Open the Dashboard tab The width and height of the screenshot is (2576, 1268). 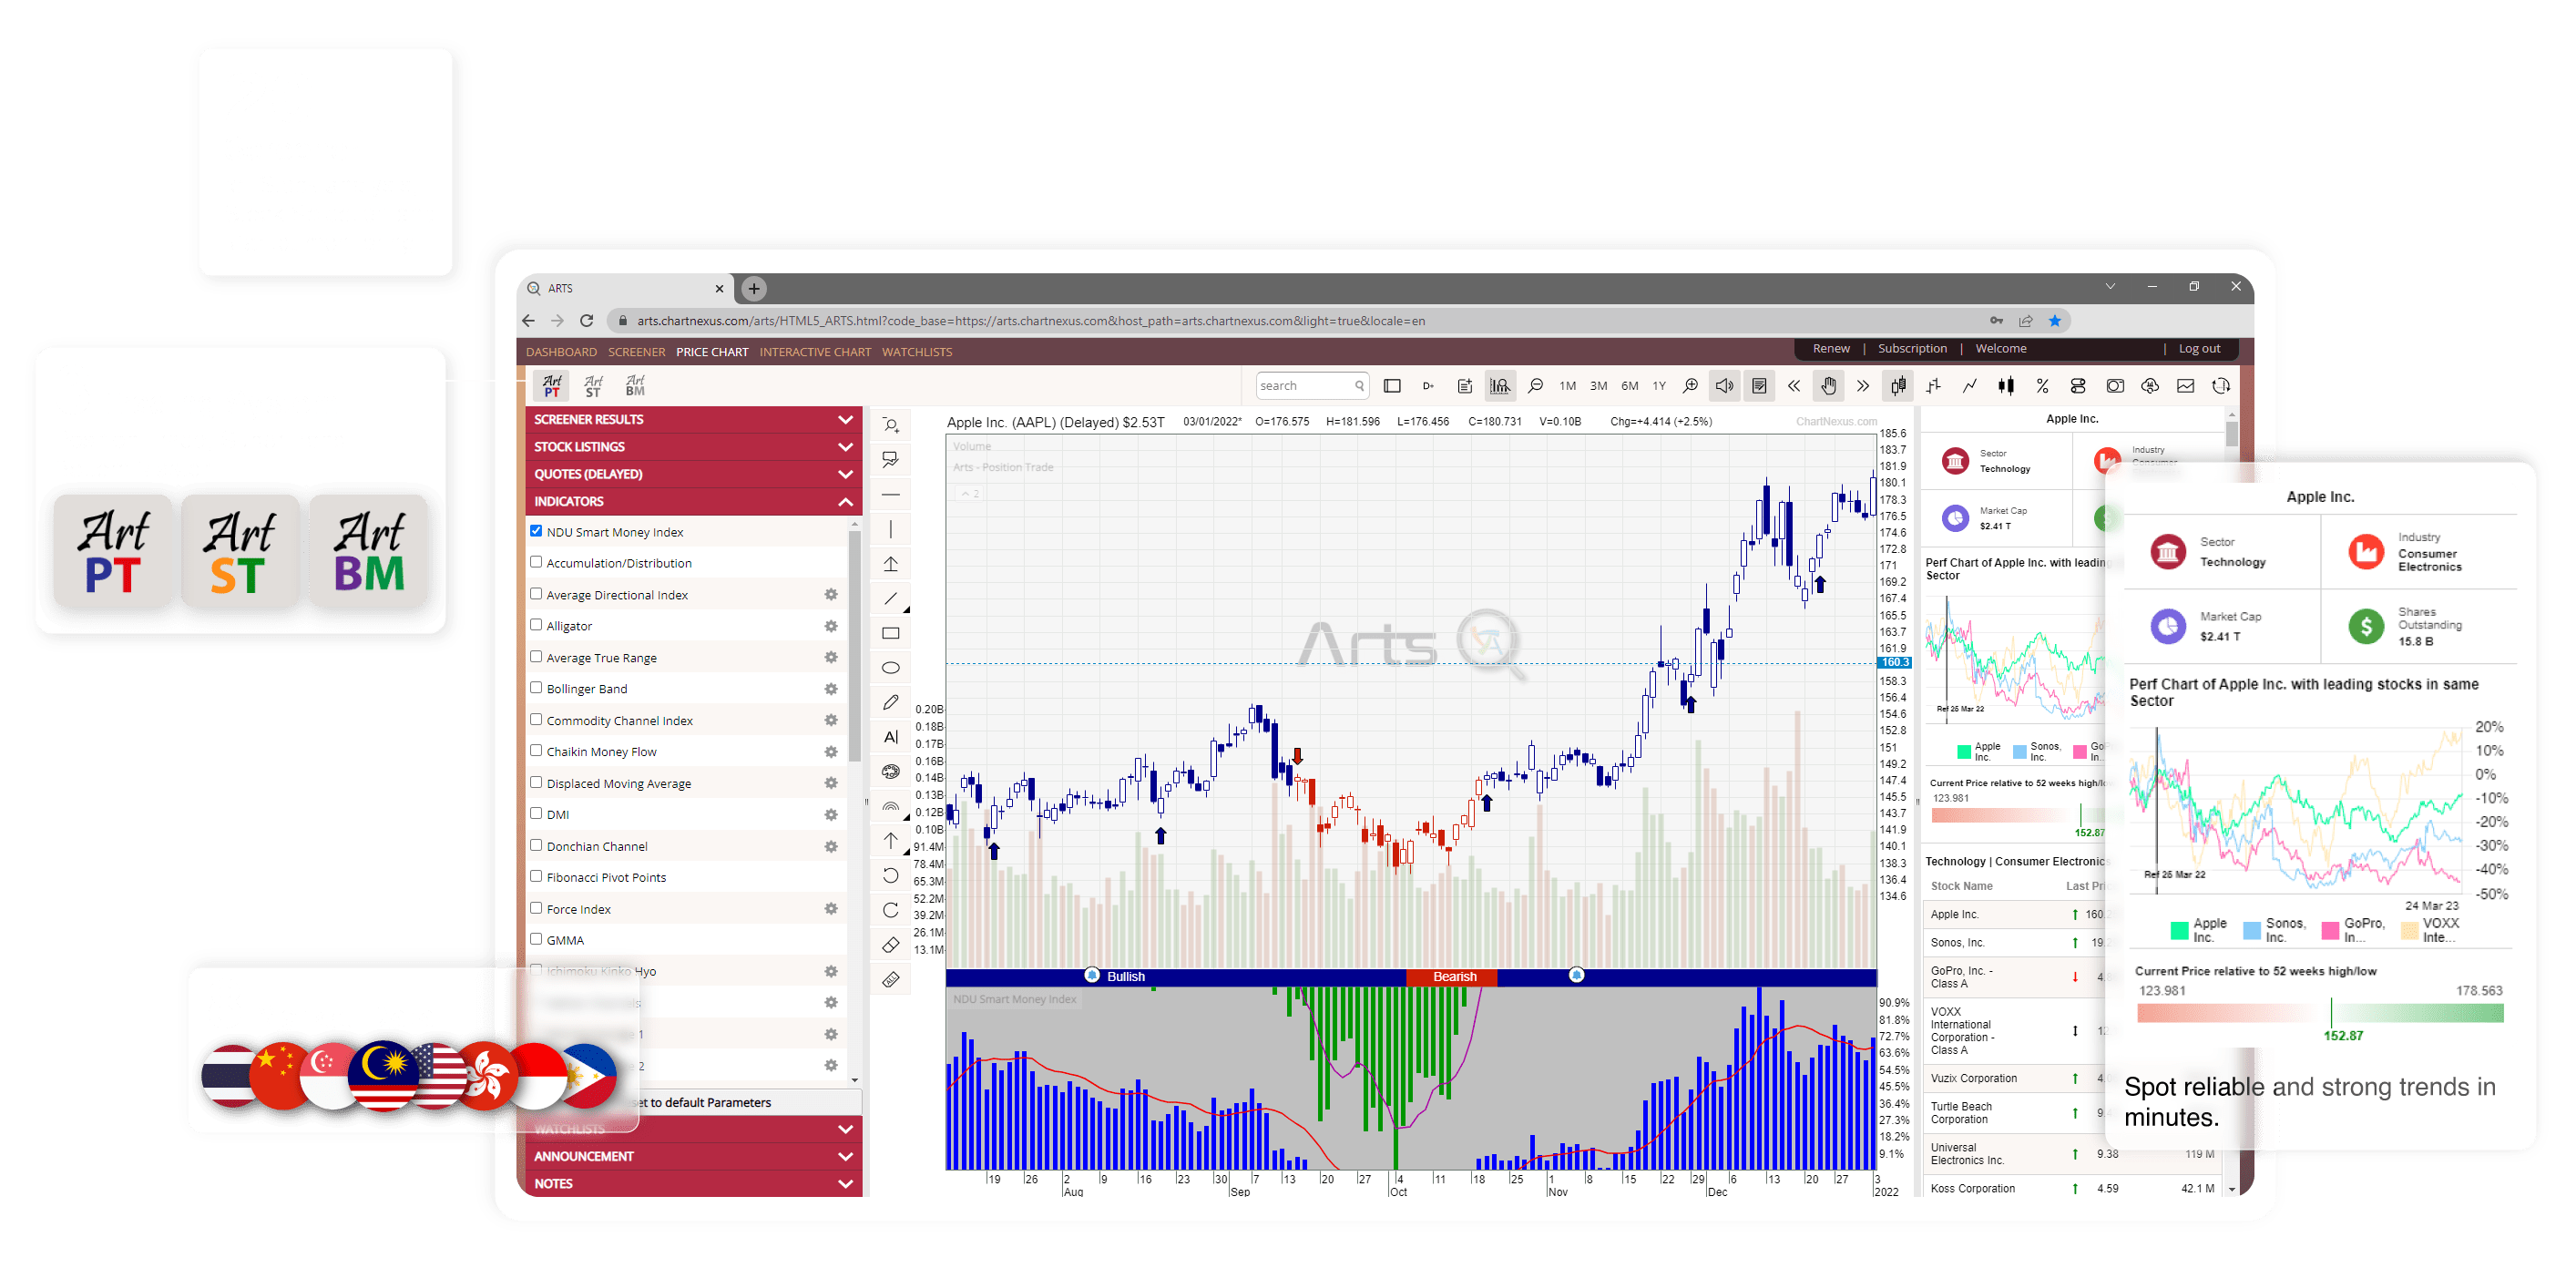pos(561,352)
